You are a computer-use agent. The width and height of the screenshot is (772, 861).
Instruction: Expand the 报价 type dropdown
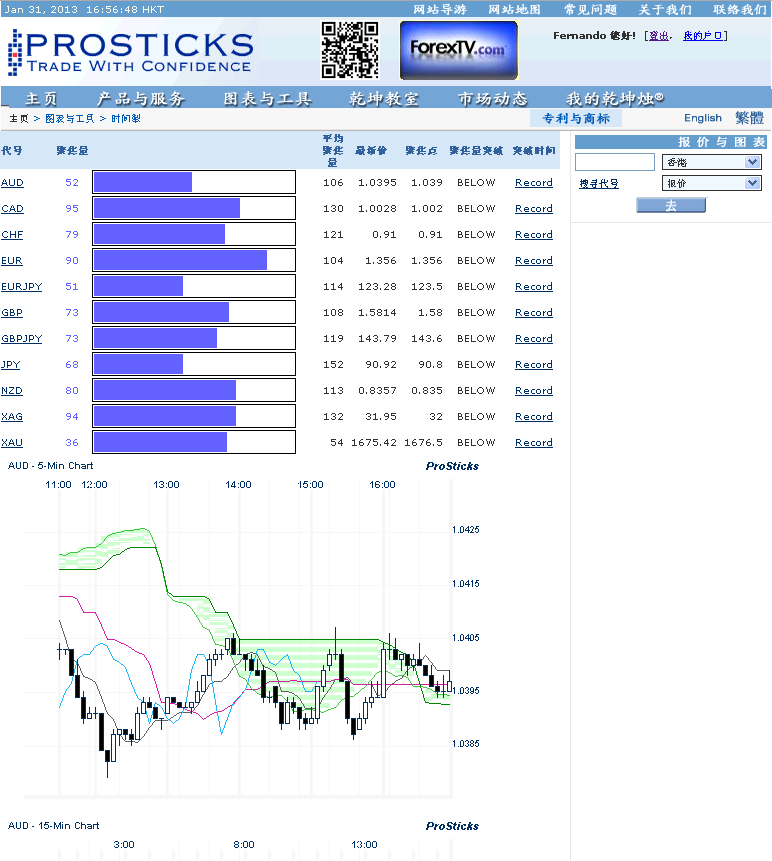(x=711, y=183)
